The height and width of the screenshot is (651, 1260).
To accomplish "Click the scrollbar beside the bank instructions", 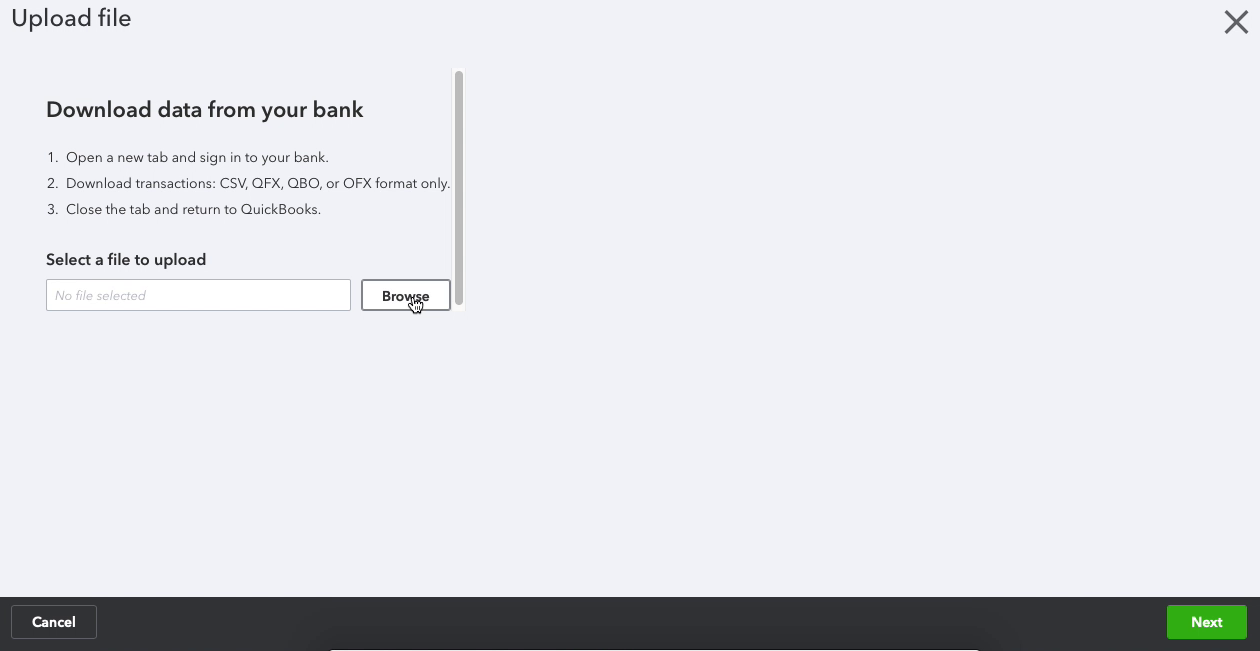I will (459, 187).
